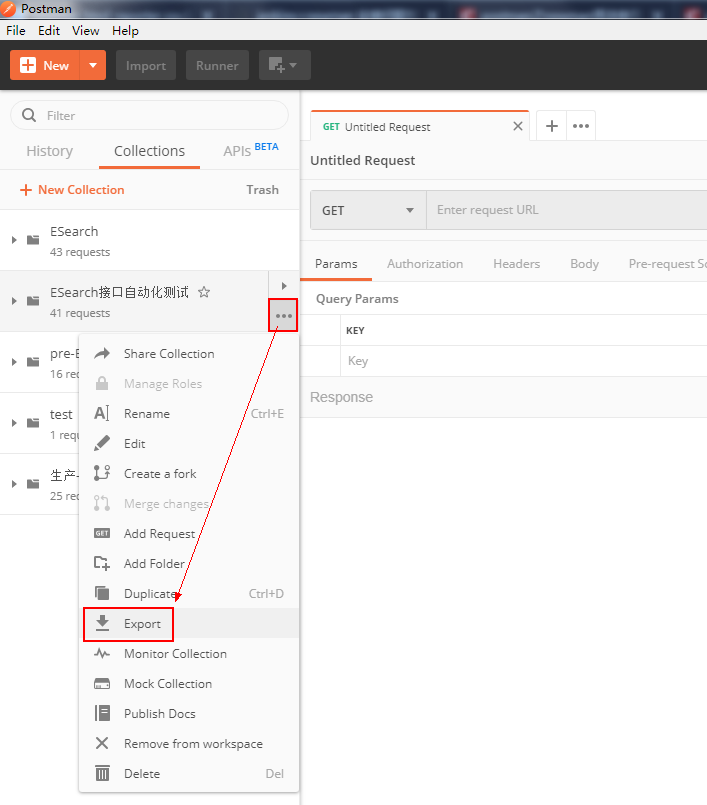Screen dimensions: 707x805
Task: Click the Remove from workspace X icon
Action: pyautogui.click(x=102, y=743)
